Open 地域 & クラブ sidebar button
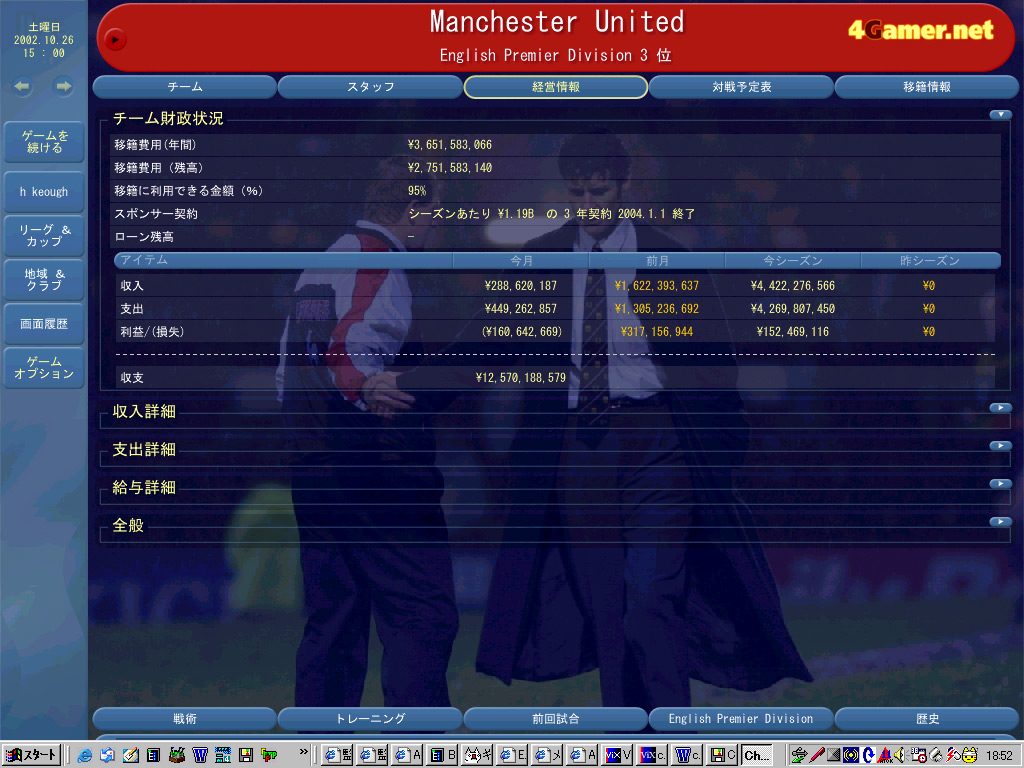This screenshot has height=768, width=1024. coord(44,280)
